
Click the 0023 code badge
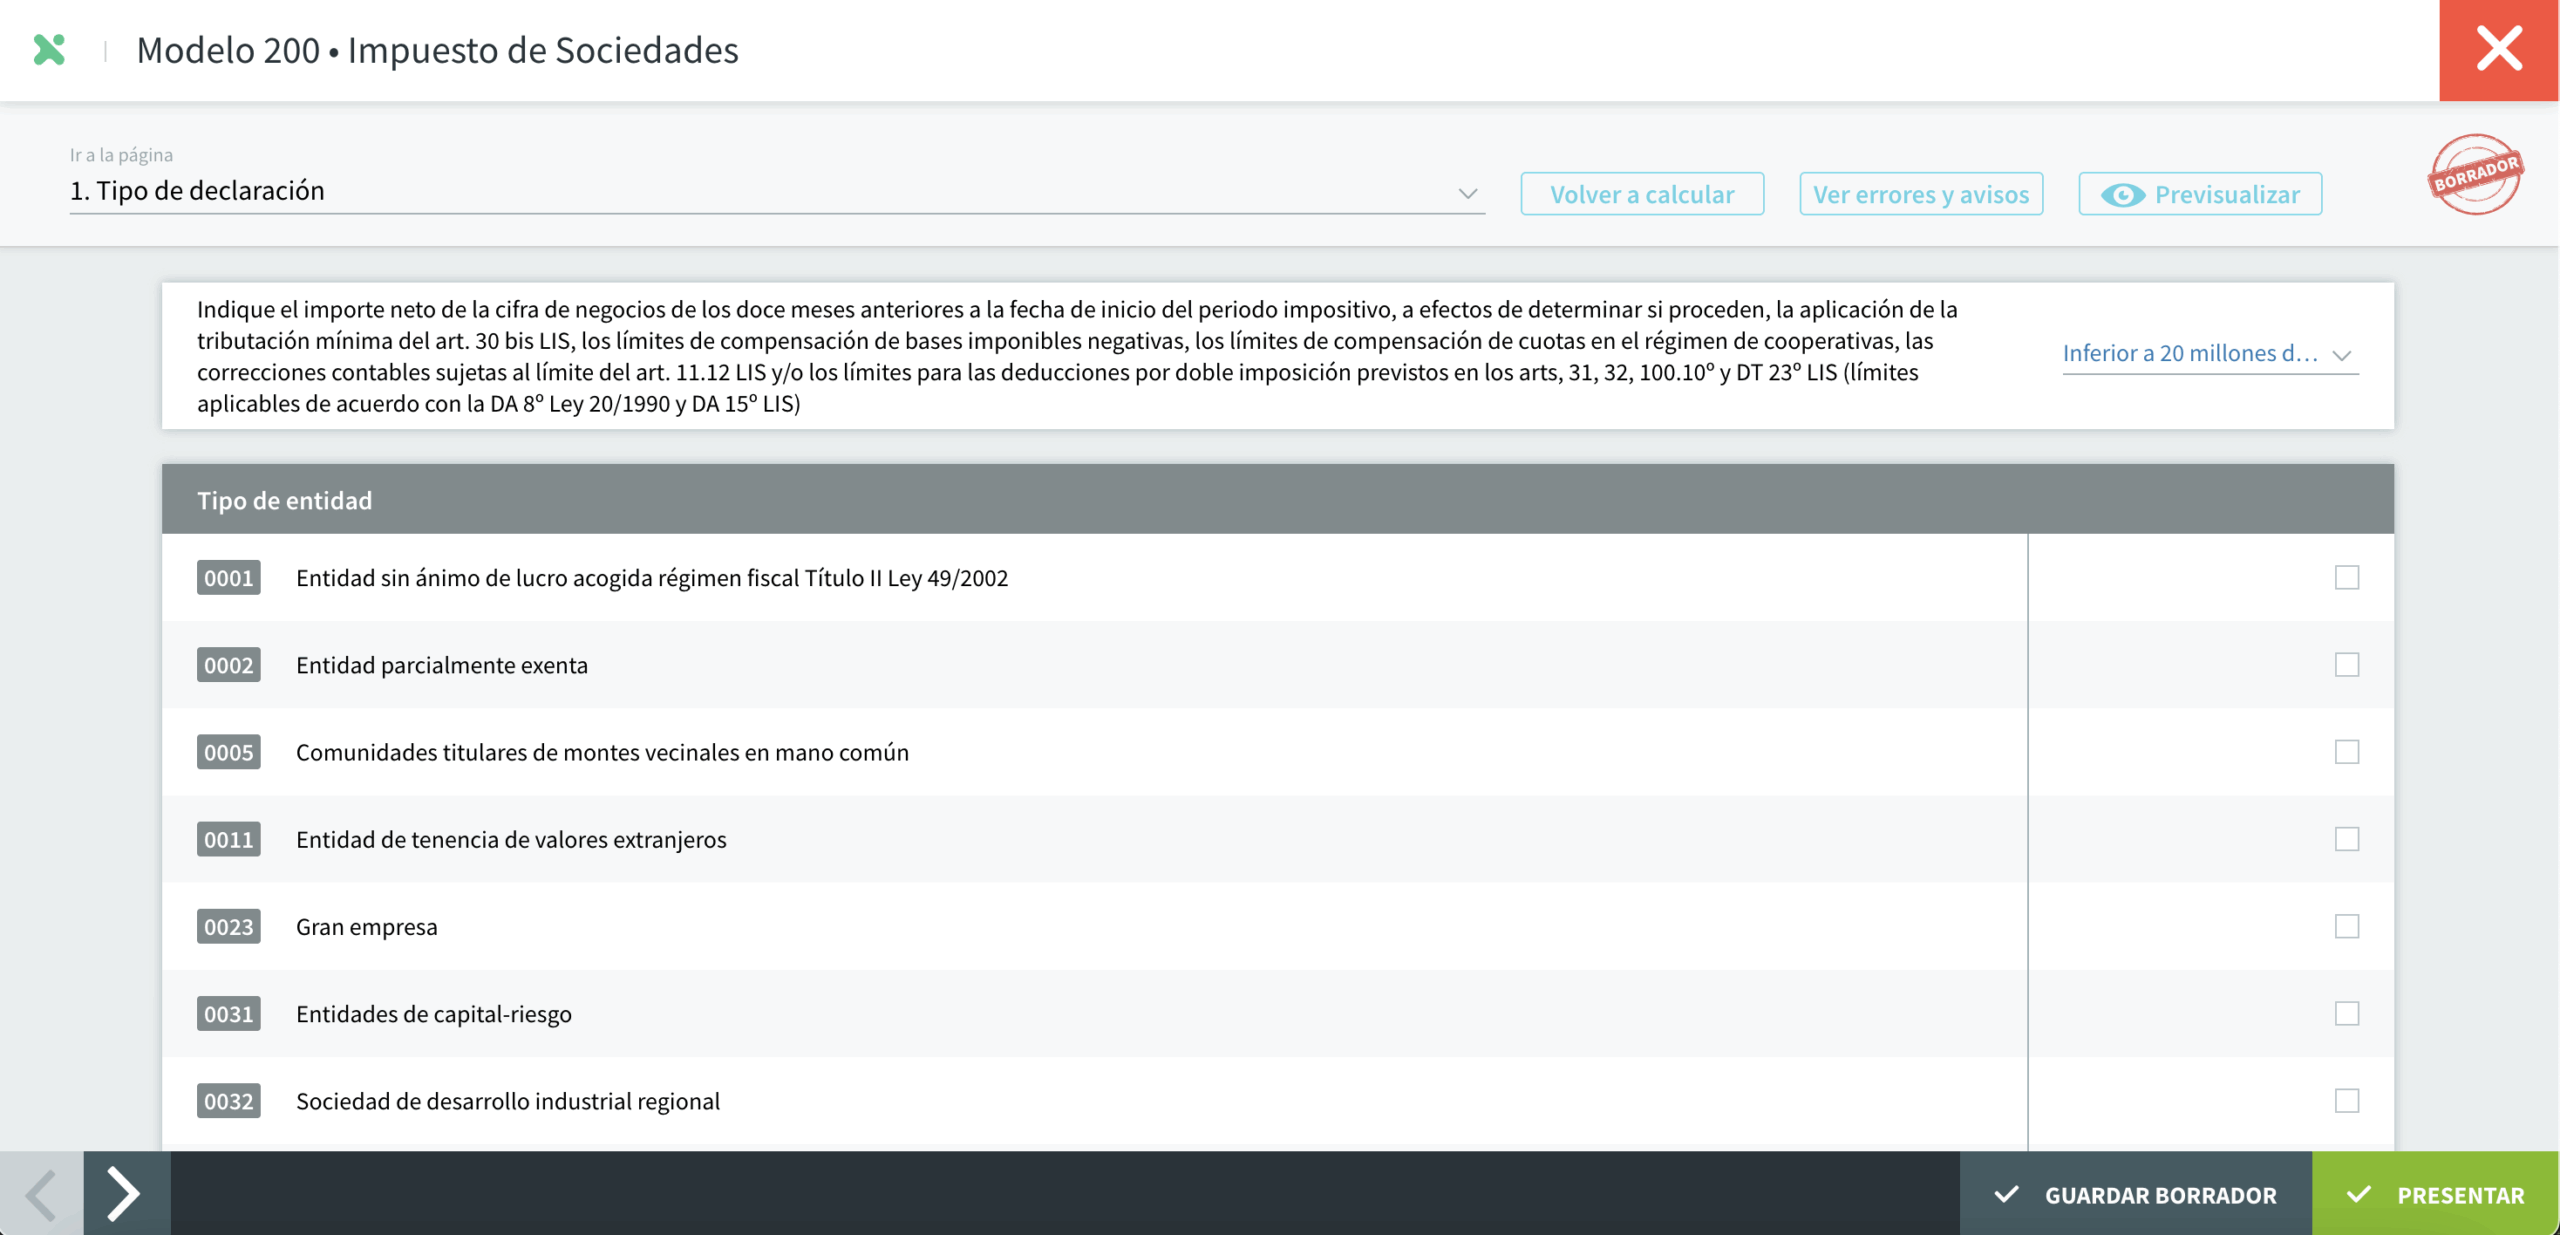click(228, 927)
